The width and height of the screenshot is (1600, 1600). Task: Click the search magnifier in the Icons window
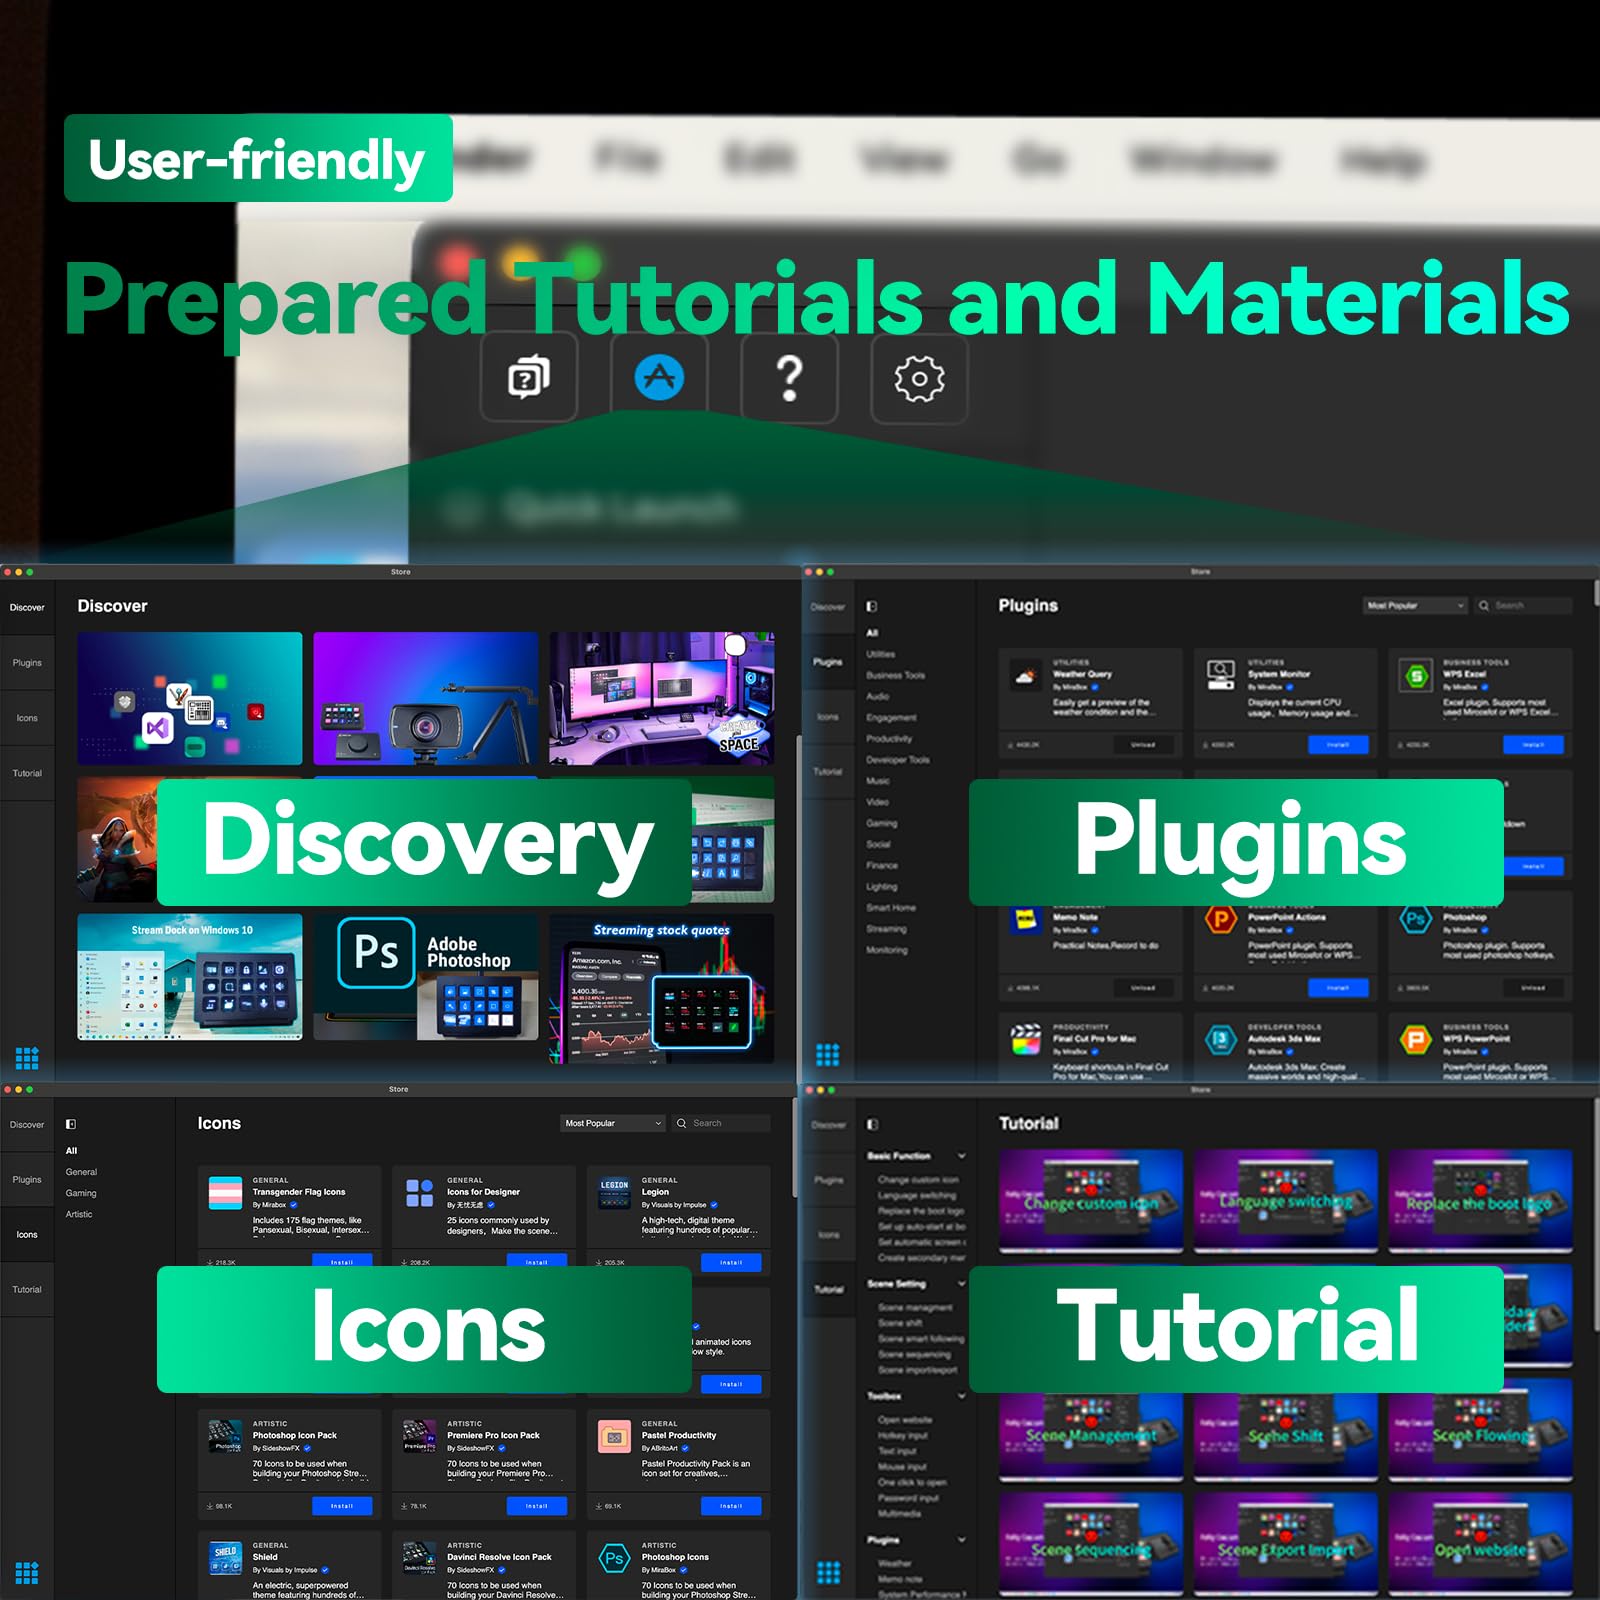pyautogui.click(x=682, y=1123)
